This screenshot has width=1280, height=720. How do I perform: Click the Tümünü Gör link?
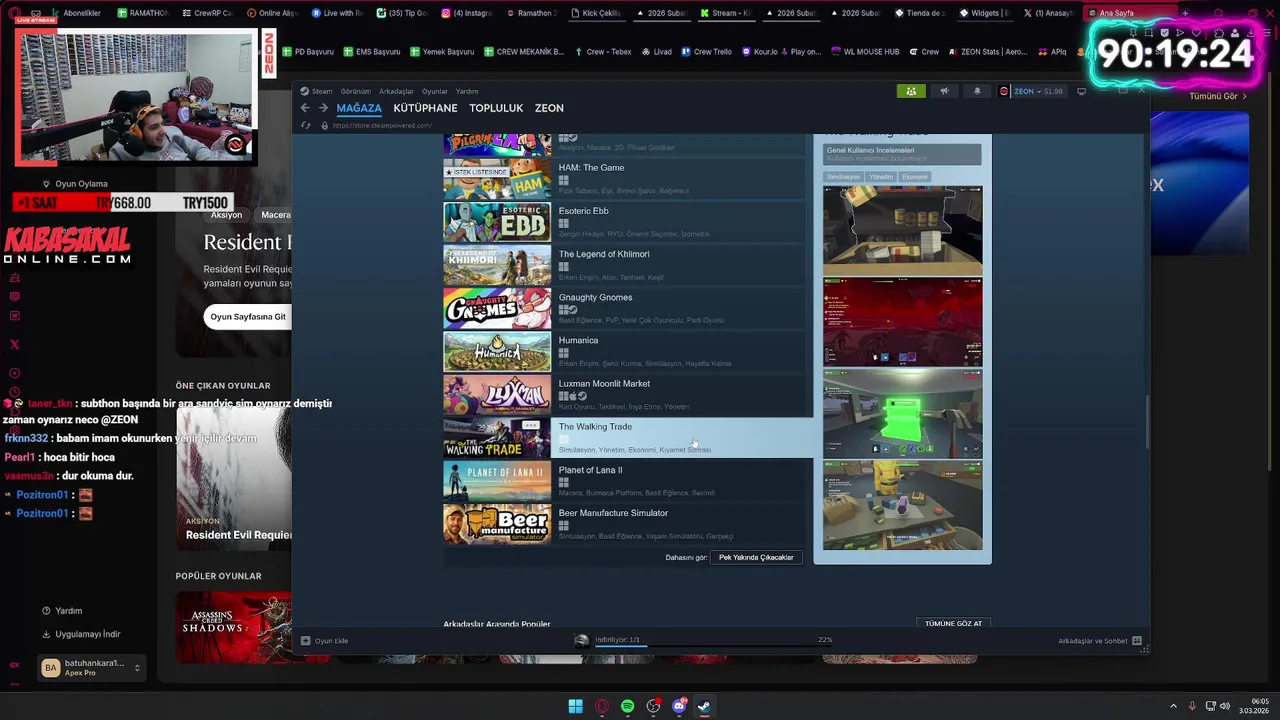(x=1218, y=96)
